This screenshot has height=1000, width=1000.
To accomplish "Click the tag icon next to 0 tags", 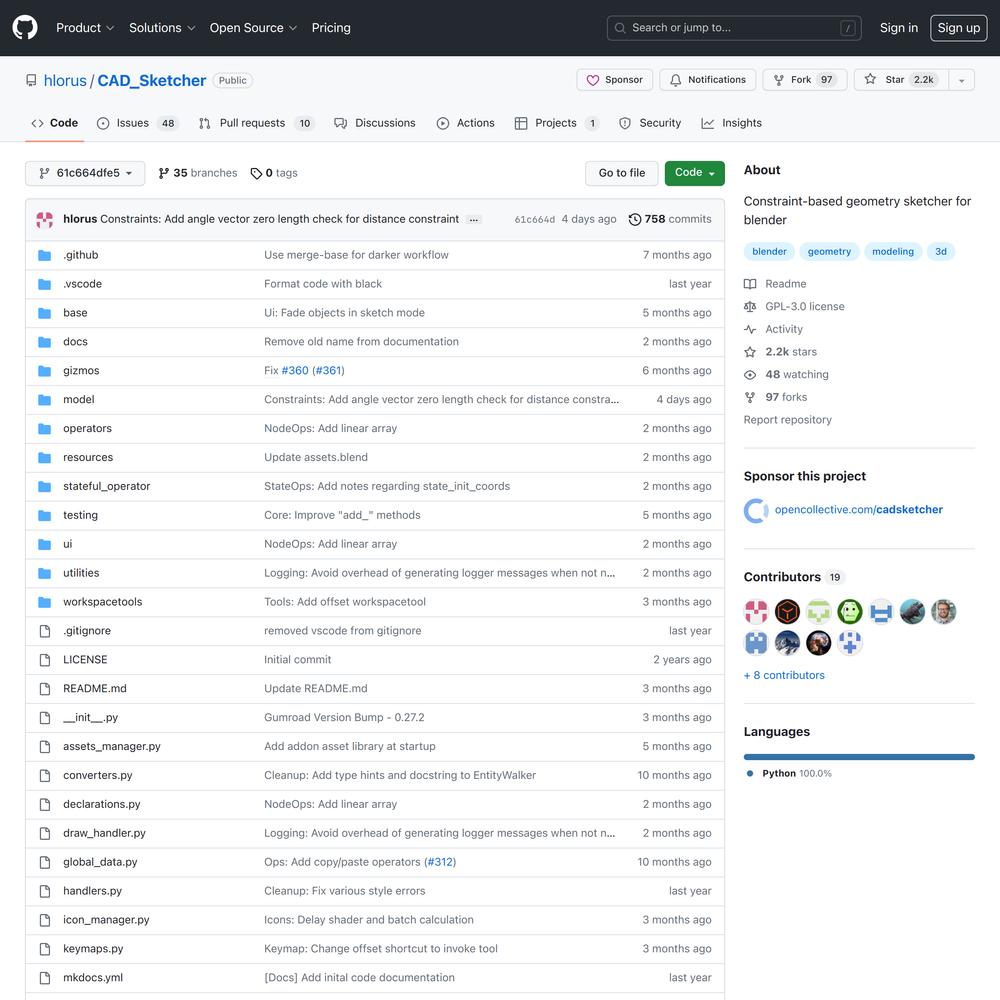I will [x=256, y=173].
